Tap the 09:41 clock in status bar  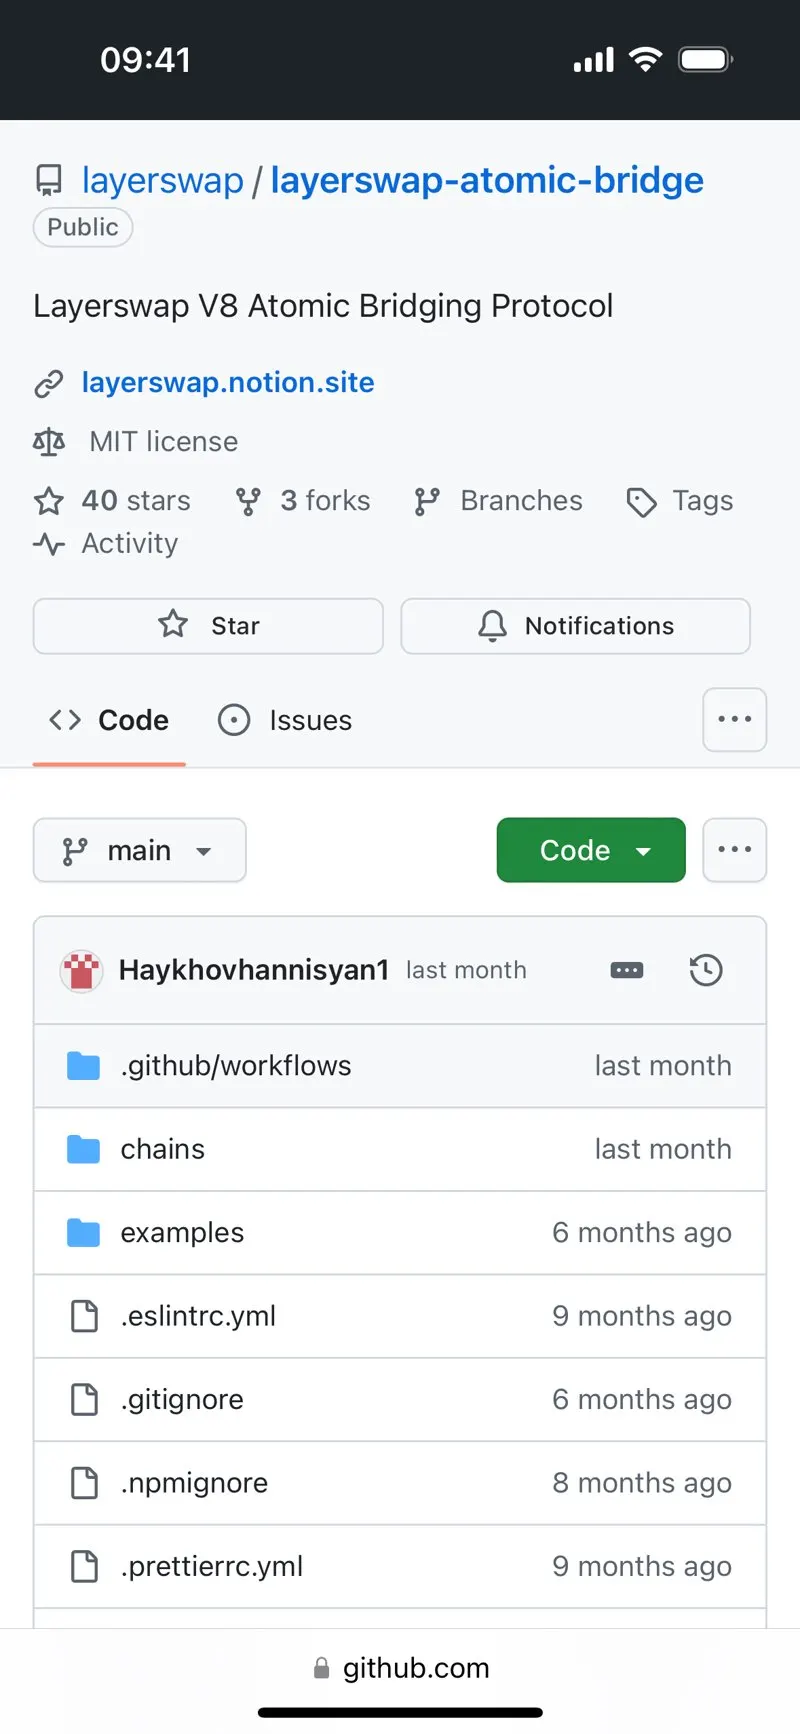pos(146,60)
